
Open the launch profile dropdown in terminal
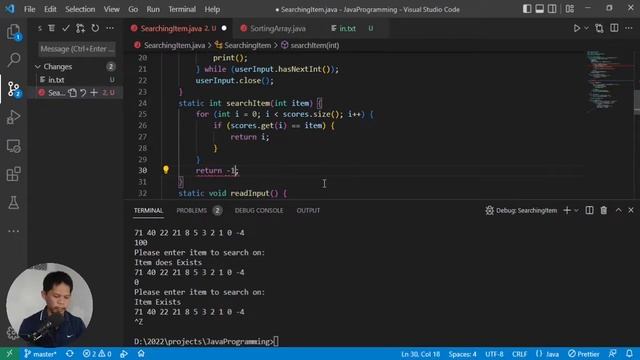click(x=576, y=210)
